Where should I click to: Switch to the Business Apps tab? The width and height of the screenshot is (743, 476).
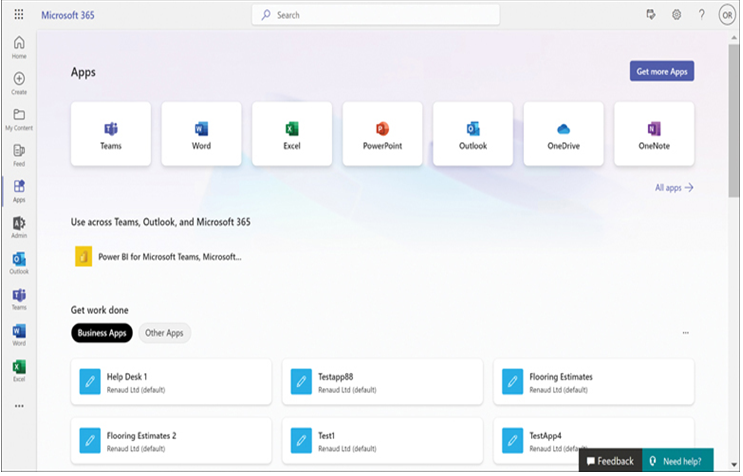pos(102,333)
